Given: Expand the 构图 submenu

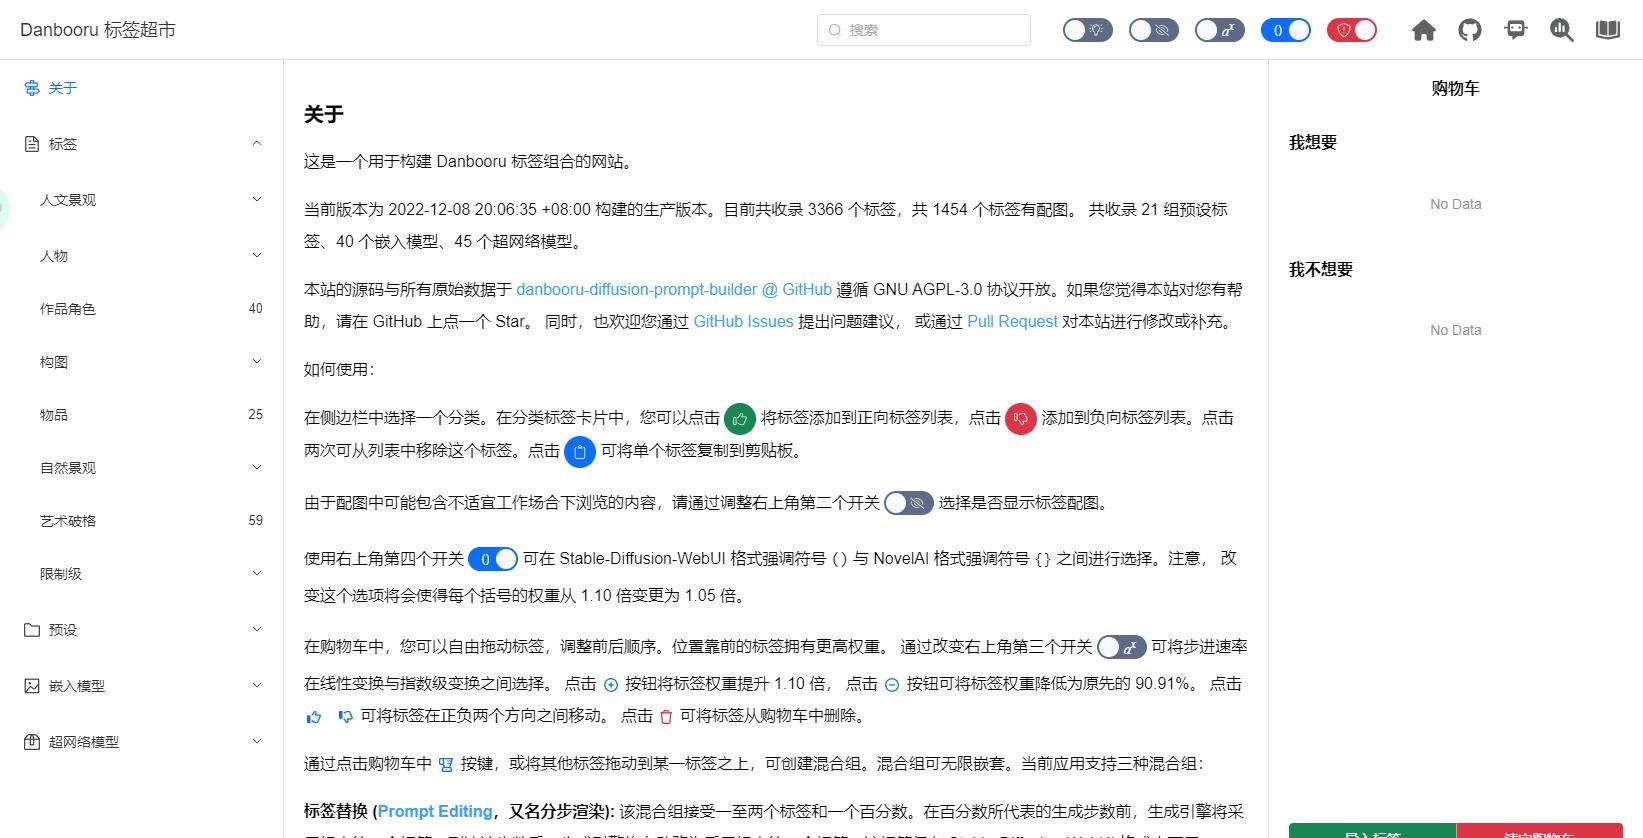Looking at the screenshot, I should (142, 362).
